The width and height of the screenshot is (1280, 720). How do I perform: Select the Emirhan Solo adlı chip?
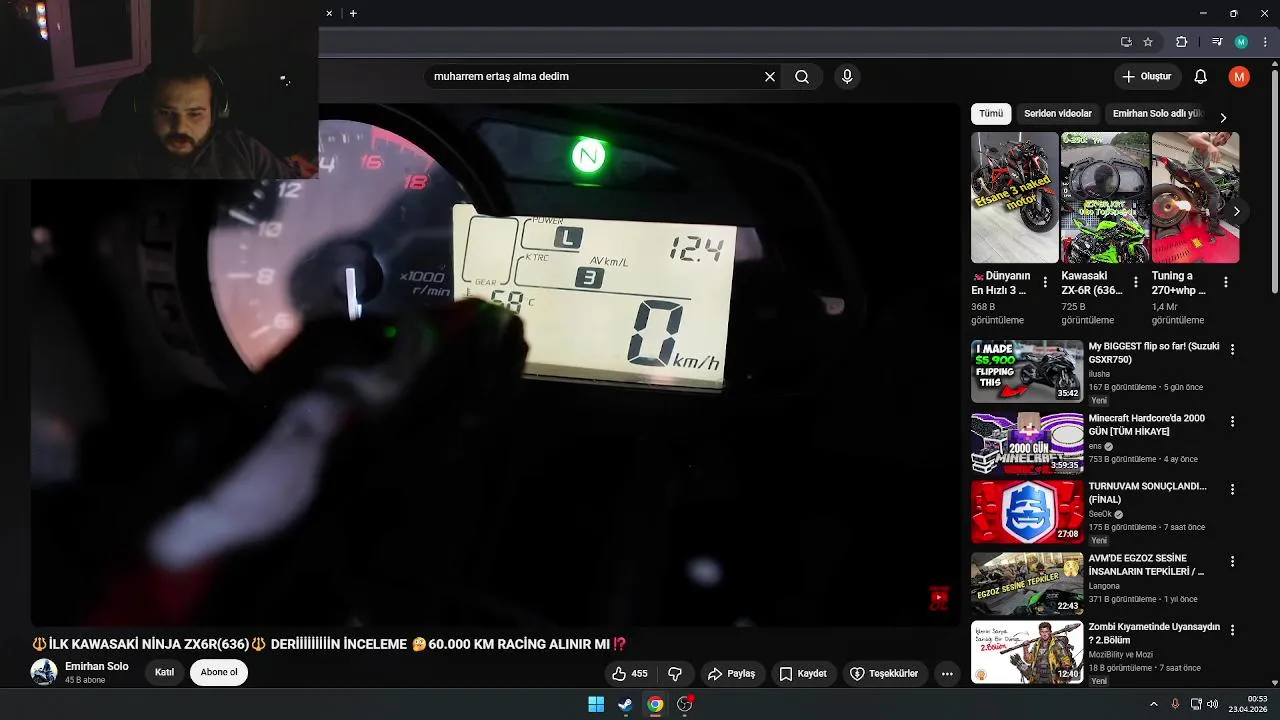[x=1157, y=114]
